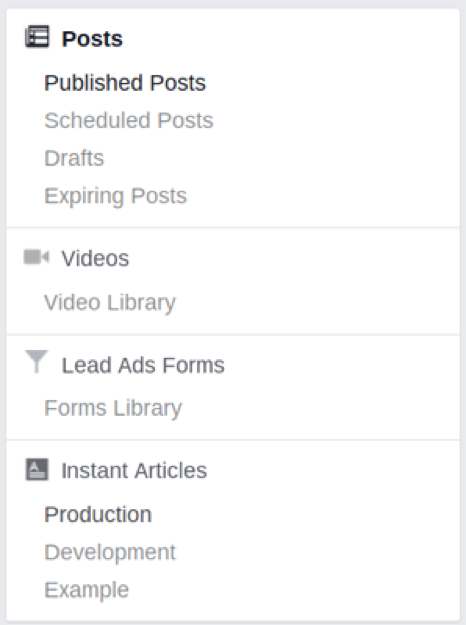Open the Video Library
Viewport: 466px width, 625px height.
click(x=110, y=303)
